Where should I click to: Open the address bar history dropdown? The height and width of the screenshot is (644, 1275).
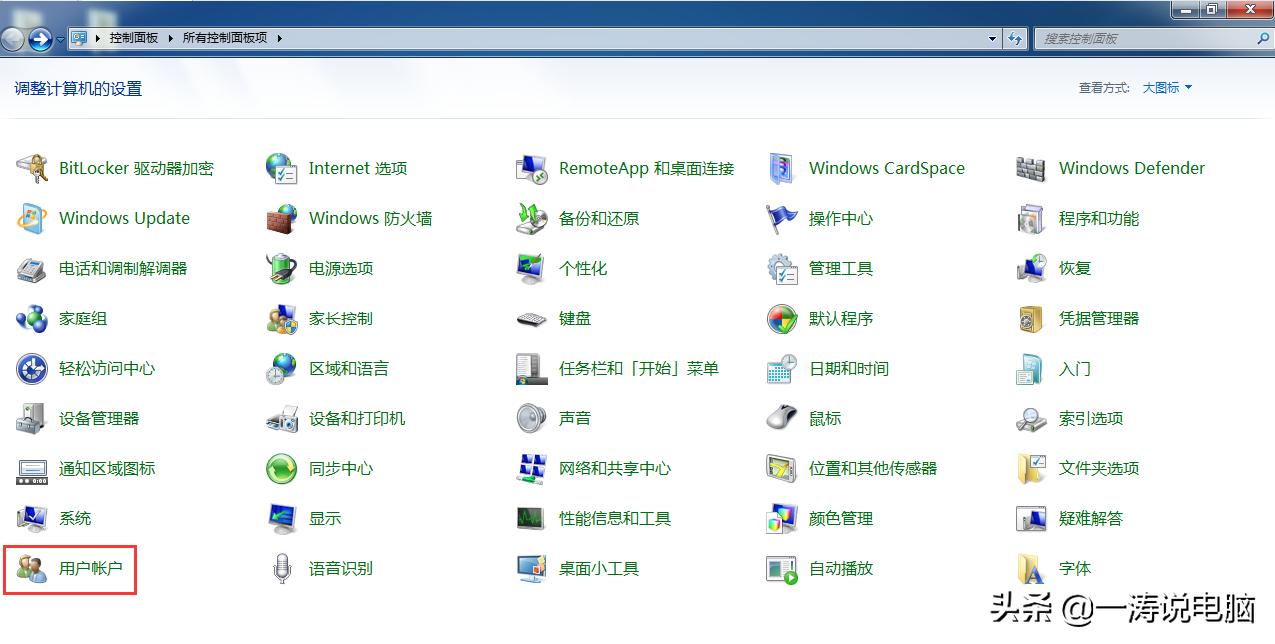coord(991,37)
